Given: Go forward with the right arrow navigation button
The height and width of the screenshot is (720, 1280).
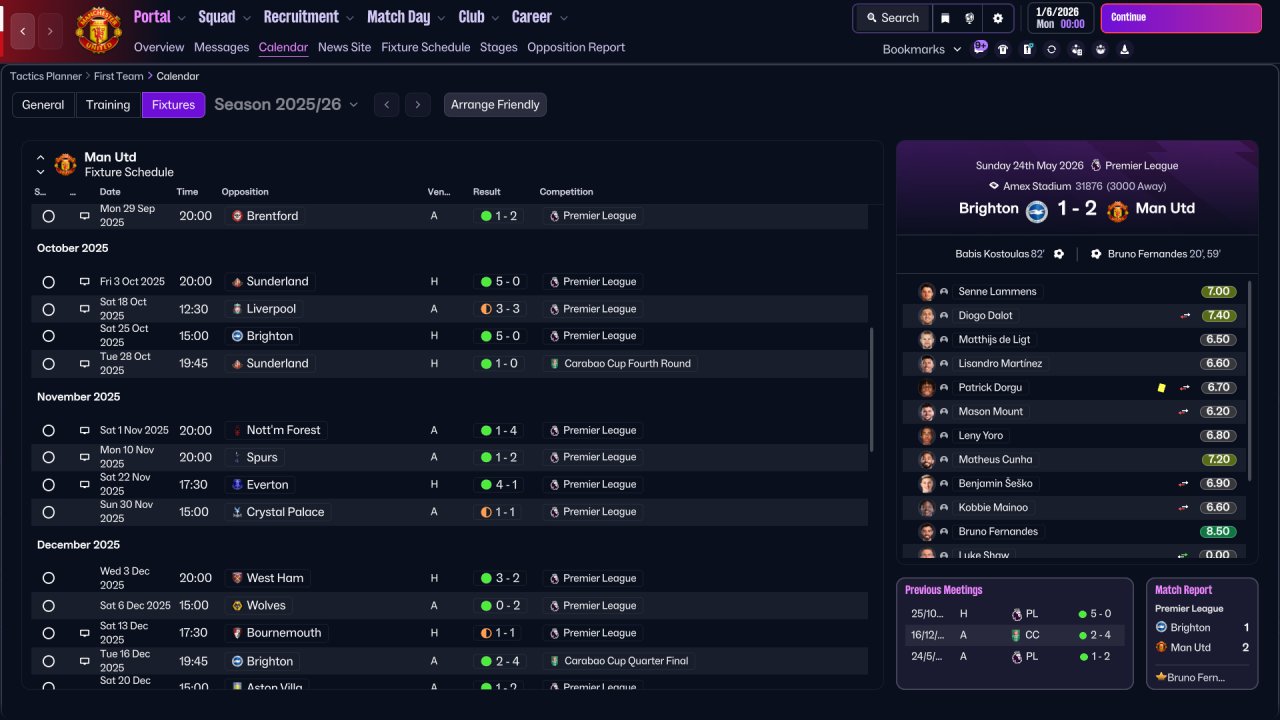Looking at the screenshot, I should tap(50, 31).
